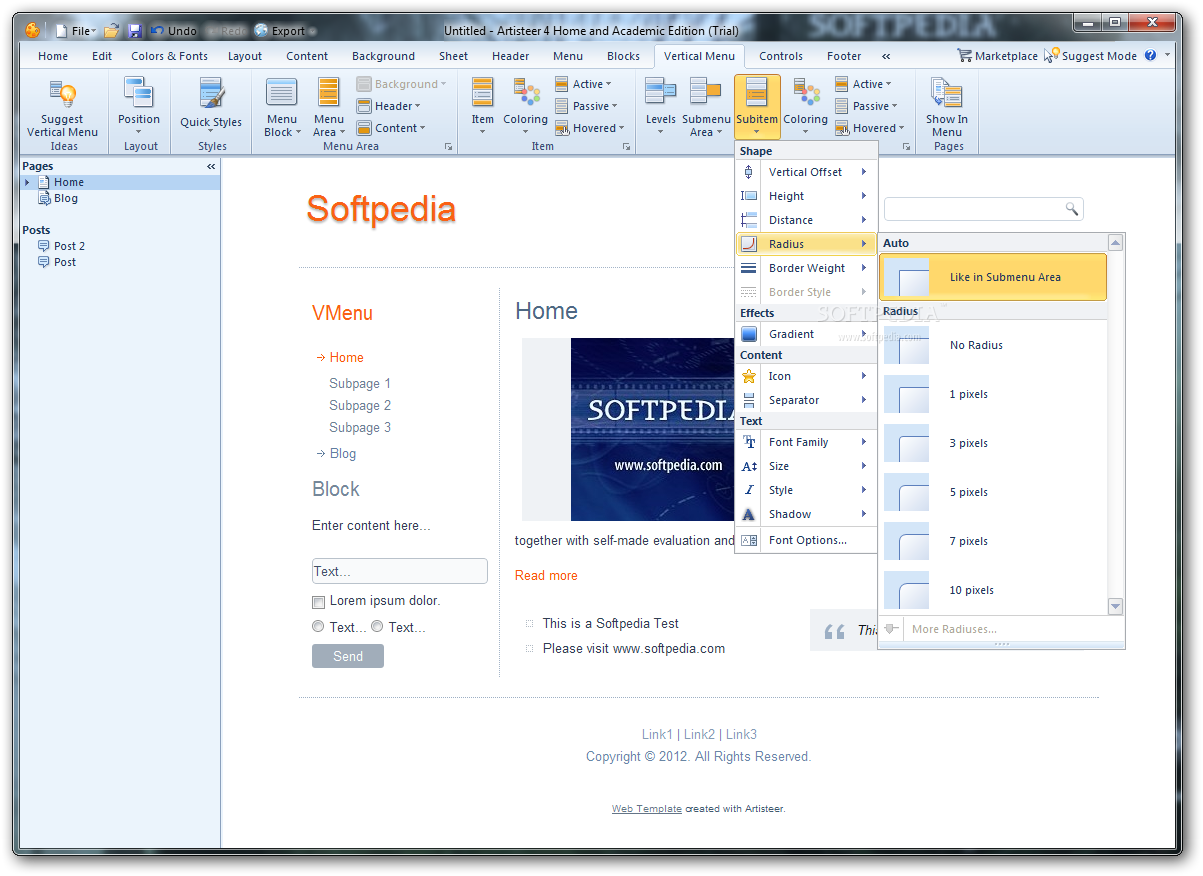This screenshot has height=876, width=1203.
Task: Click the Levels icon
Action: tap(661, 92)
